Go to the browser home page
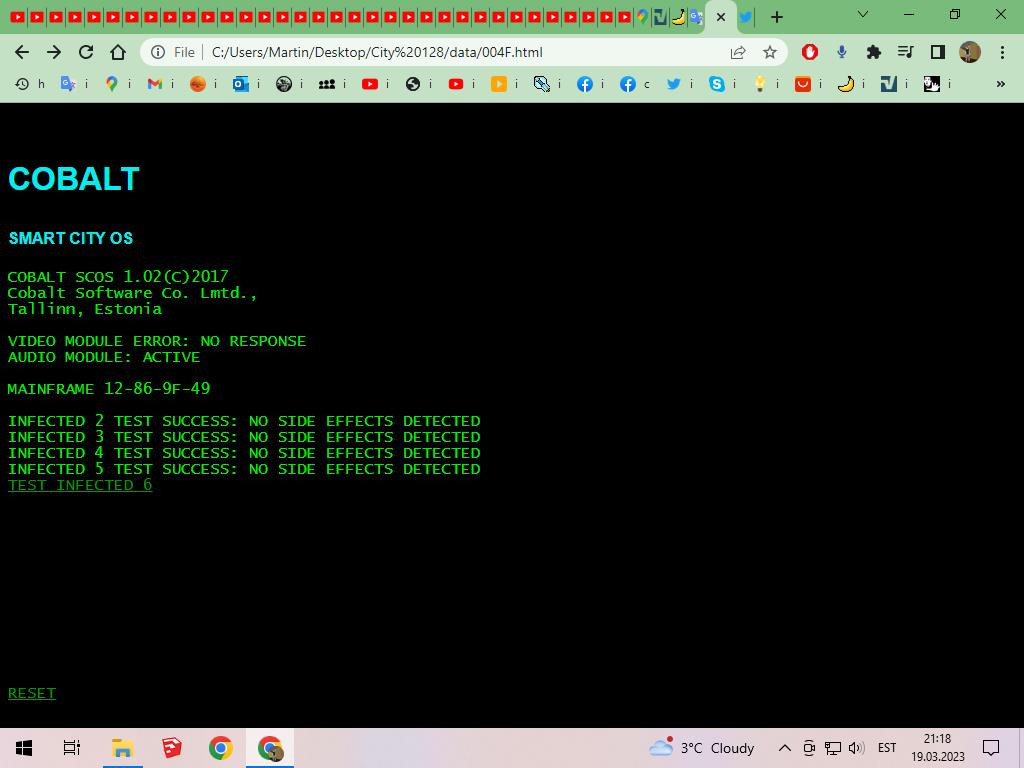 pos(118,52)
